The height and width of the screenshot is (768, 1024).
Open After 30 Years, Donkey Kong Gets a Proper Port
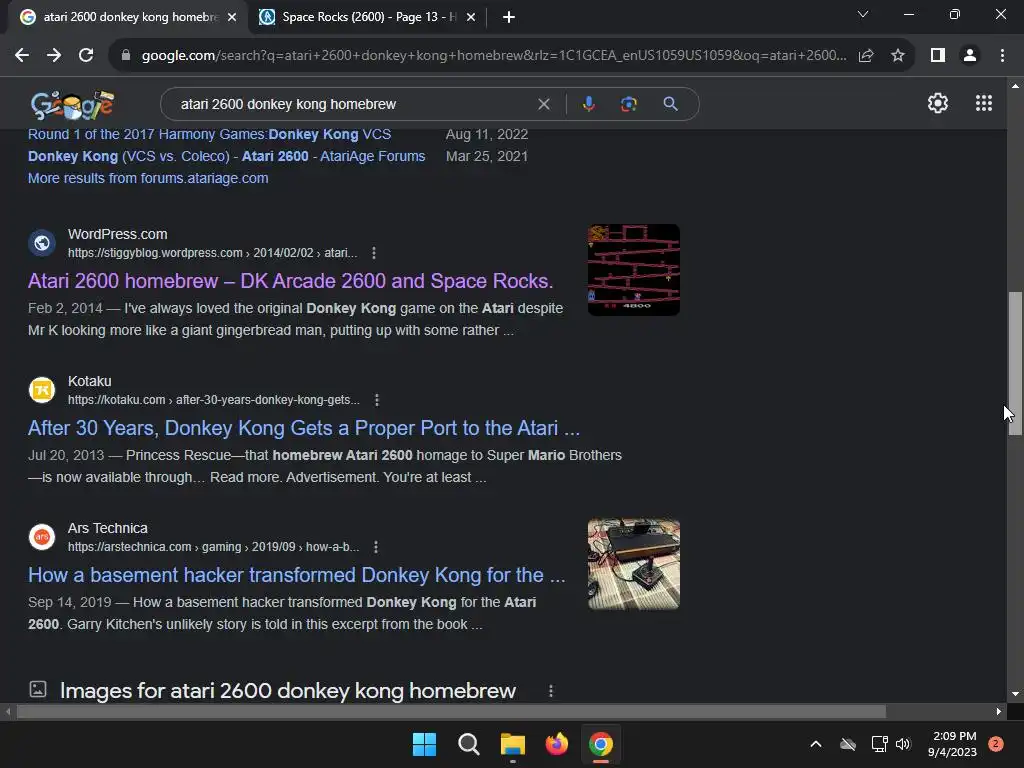(x=304, y=428)
